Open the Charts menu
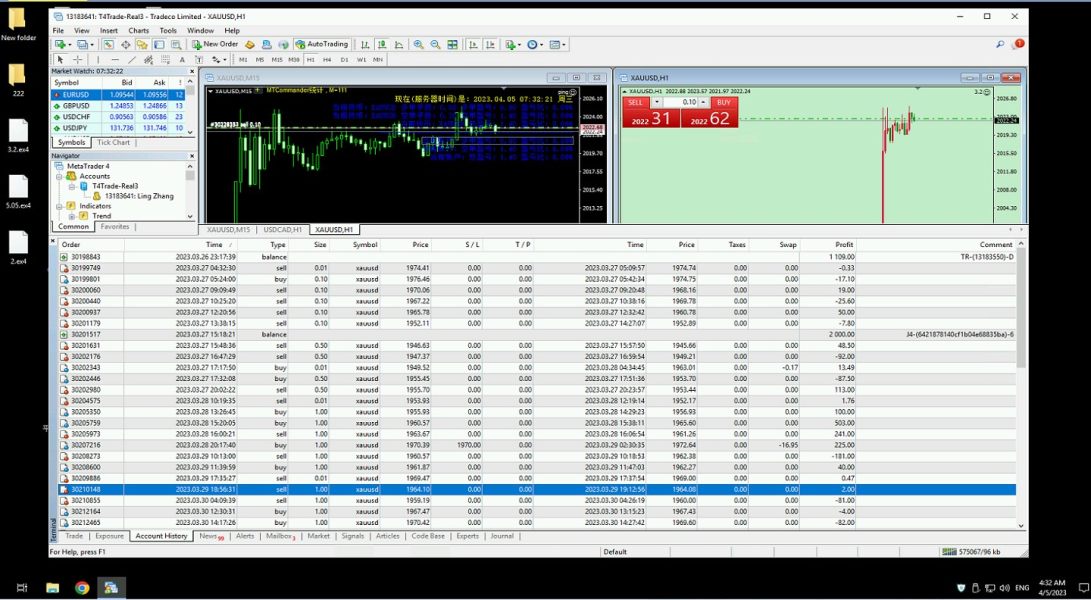Viewport: 1091px width, 600px height. tap(138, 31)
